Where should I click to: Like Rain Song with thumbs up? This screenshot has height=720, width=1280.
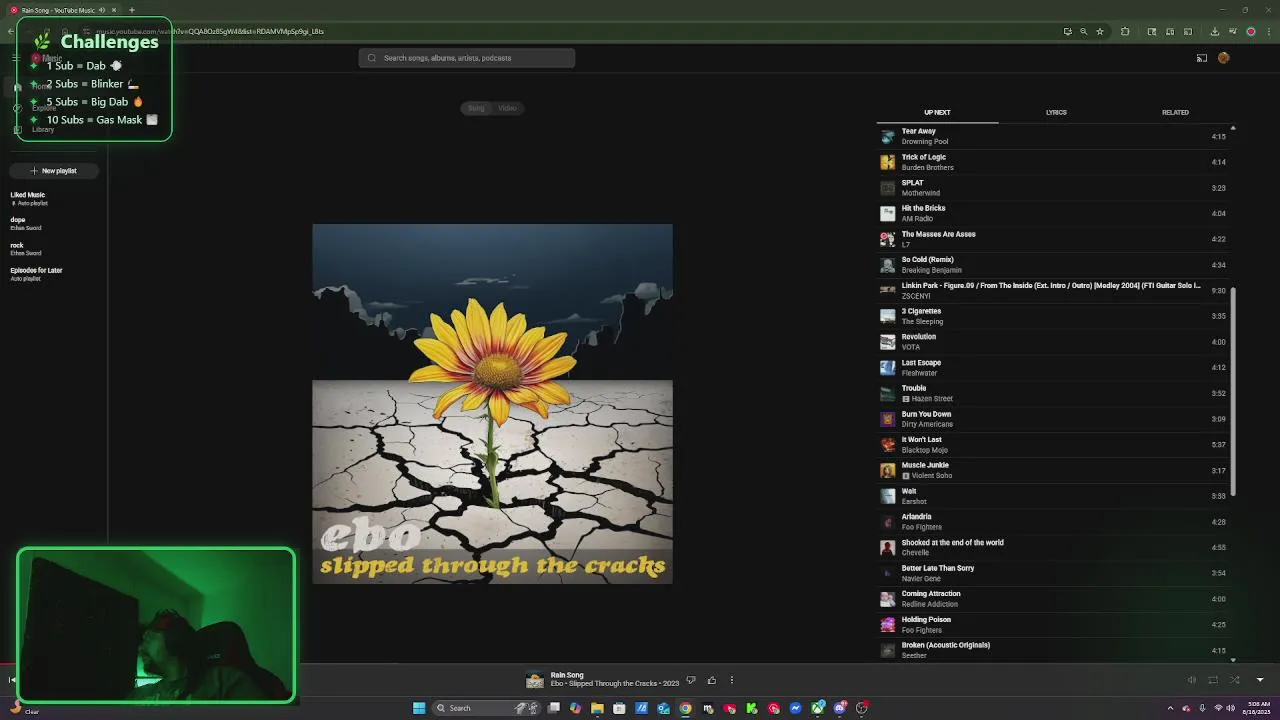tap(711, 680)
